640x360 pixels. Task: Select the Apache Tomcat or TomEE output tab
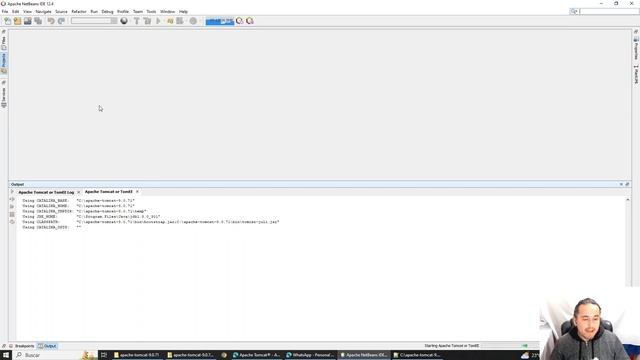coord(108,191)
